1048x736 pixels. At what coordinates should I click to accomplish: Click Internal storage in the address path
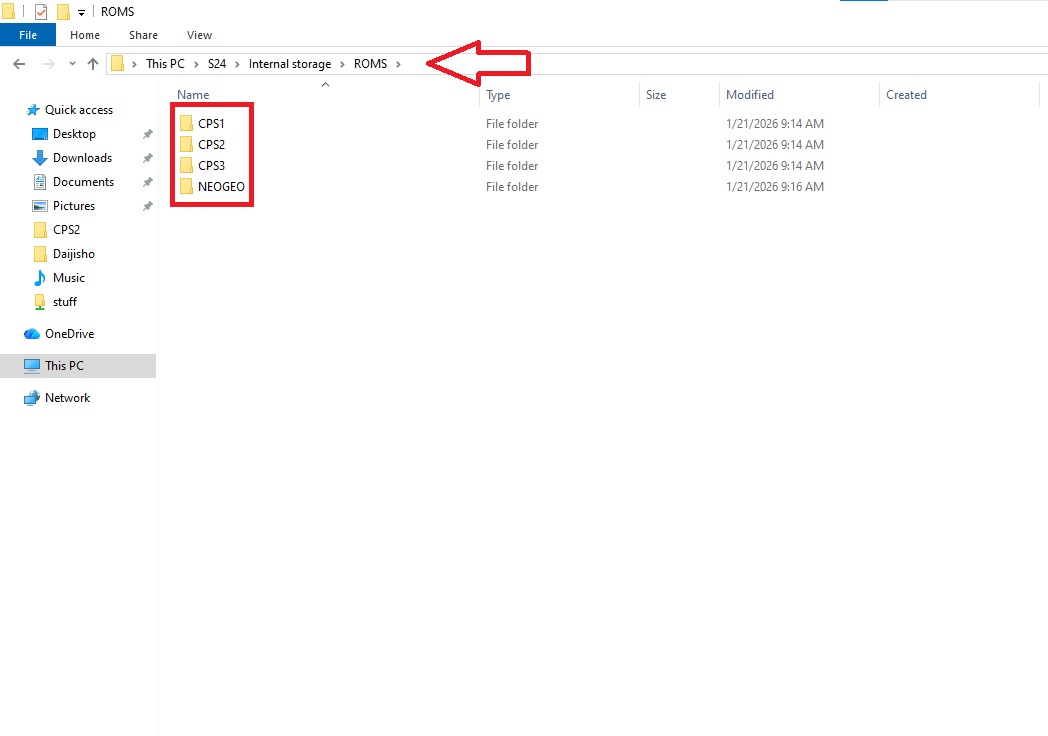[x=289, y=64]
